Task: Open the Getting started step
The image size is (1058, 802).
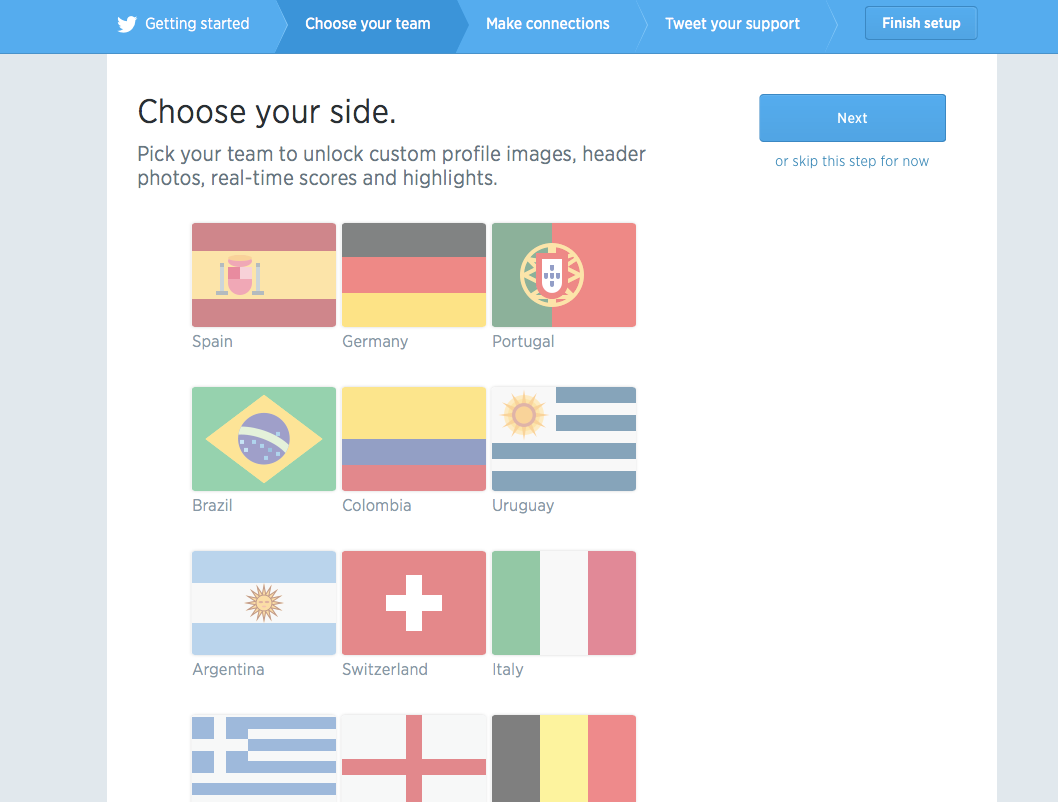Action: coord(197,24)
